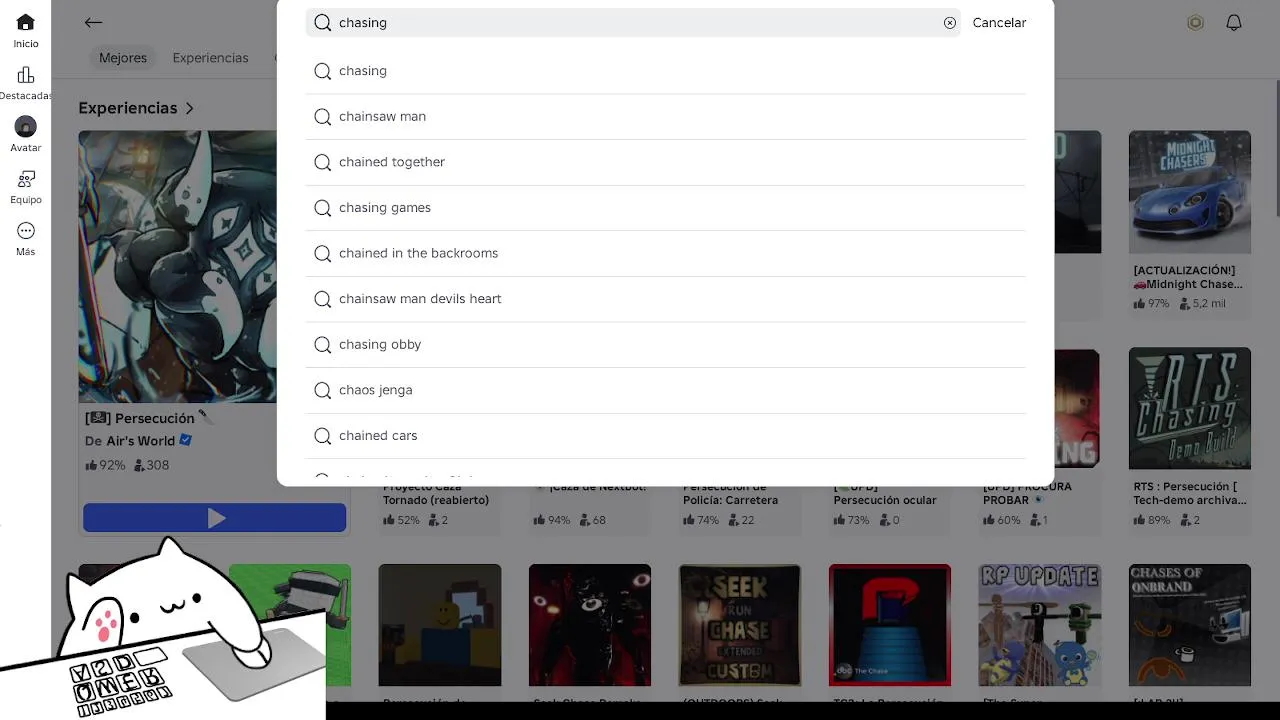1280x720 pixels.
Task: Select the 'chasing' suggestion
Action: (x=666, y=71)
